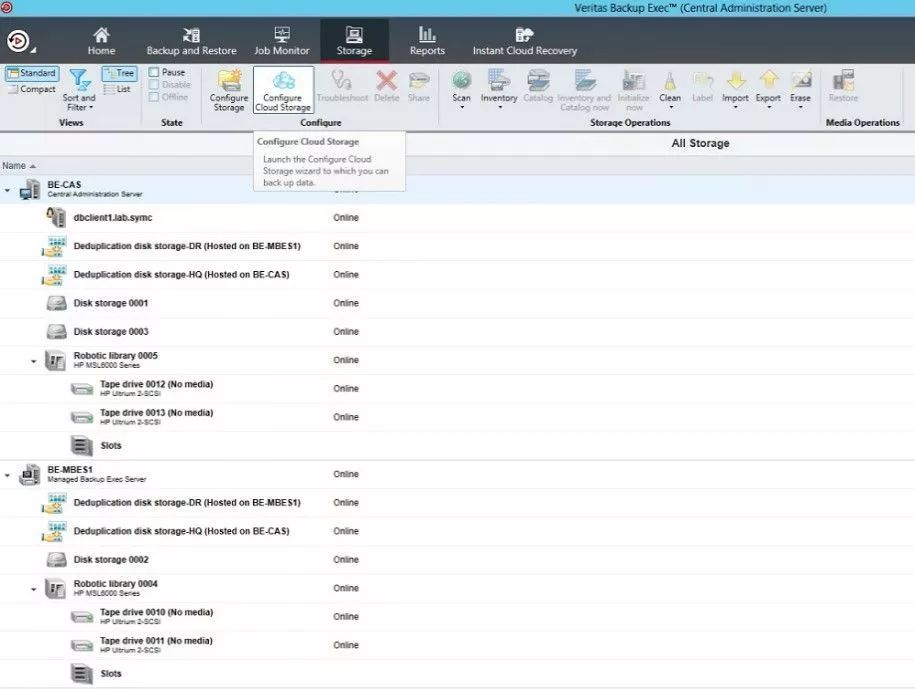915x689 pixels.
Task: Switch to List view
Action: [117, 89]
